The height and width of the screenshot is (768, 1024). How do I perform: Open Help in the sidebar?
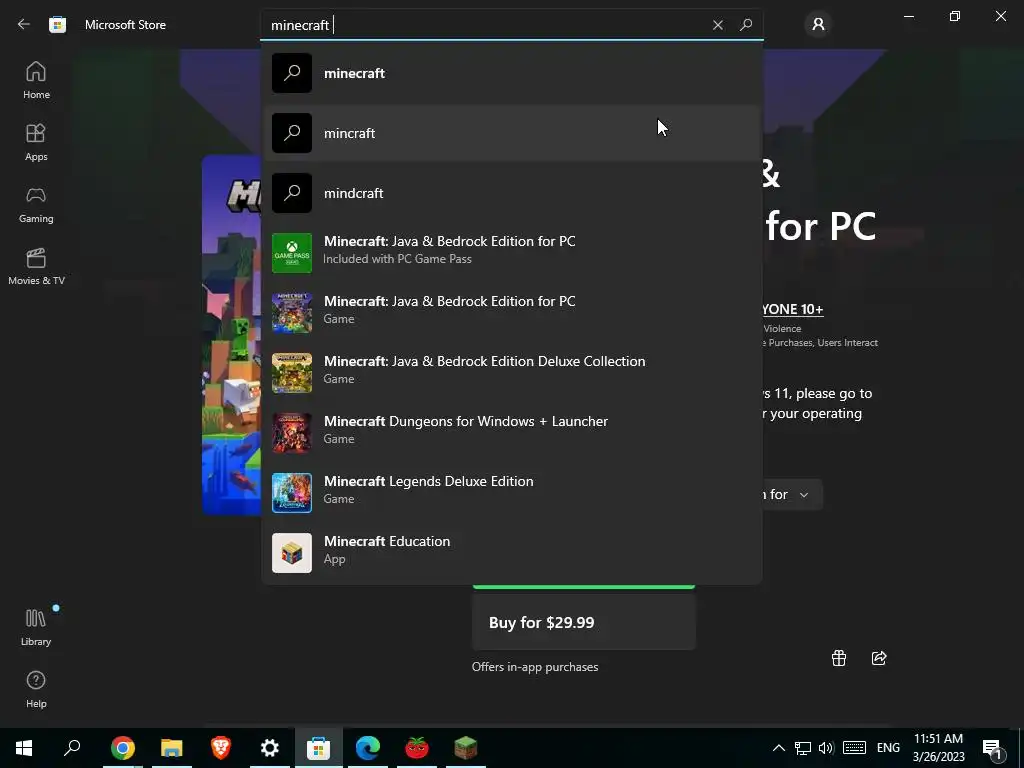(37, 689)
